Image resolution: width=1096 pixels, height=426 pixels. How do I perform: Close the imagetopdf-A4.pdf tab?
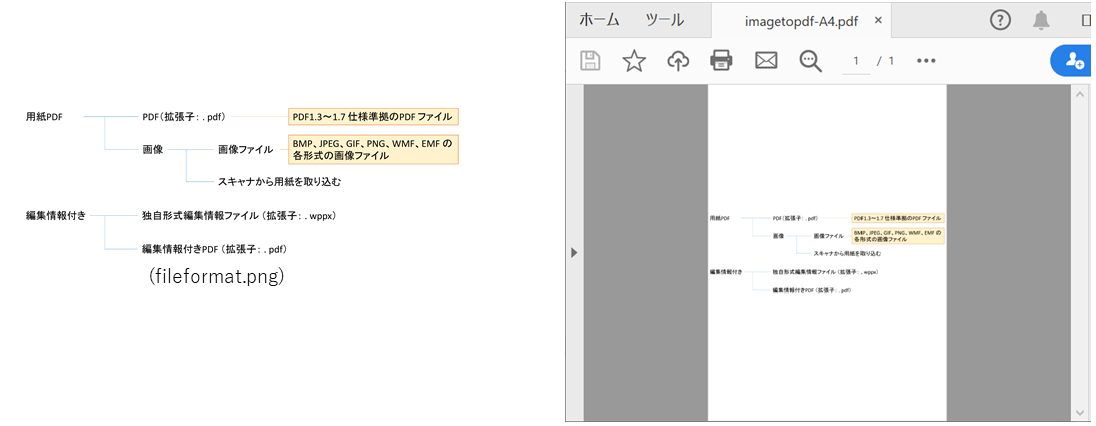click(x=878, y=20)
